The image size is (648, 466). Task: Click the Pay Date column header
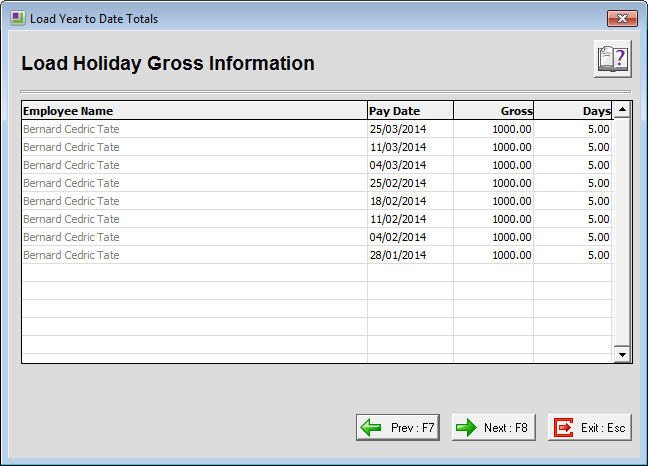410,111
